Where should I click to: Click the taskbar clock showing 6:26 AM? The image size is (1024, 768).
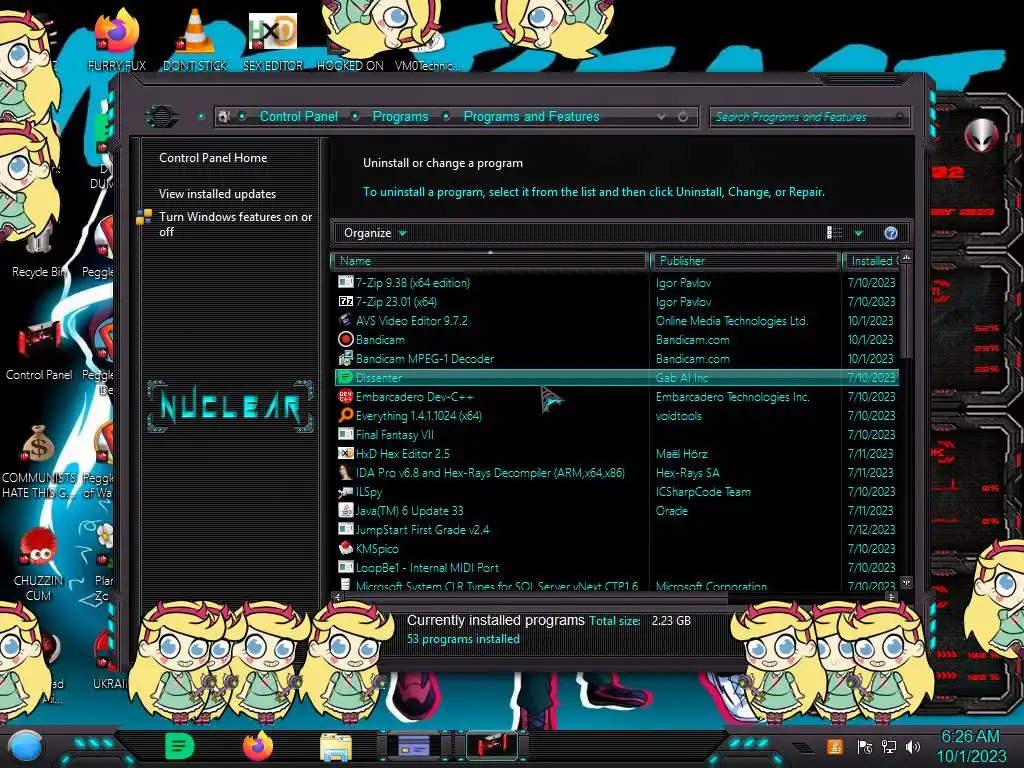click(x=970, y=746)
